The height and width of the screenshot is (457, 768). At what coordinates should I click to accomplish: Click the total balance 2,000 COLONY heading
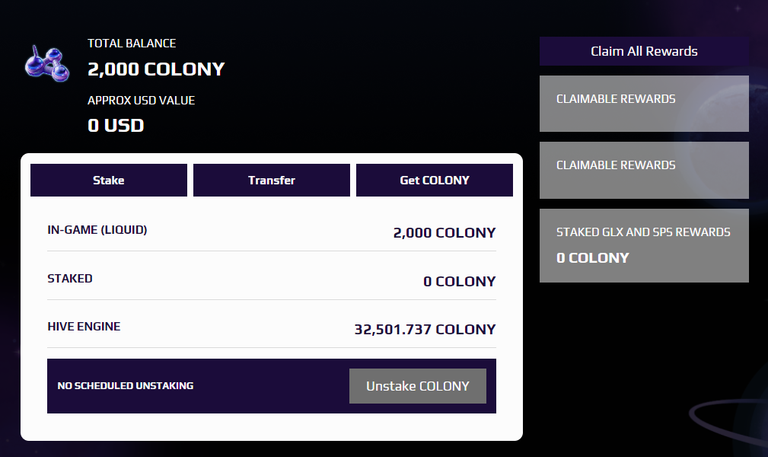pyautogui.click(x=156, y=69)
